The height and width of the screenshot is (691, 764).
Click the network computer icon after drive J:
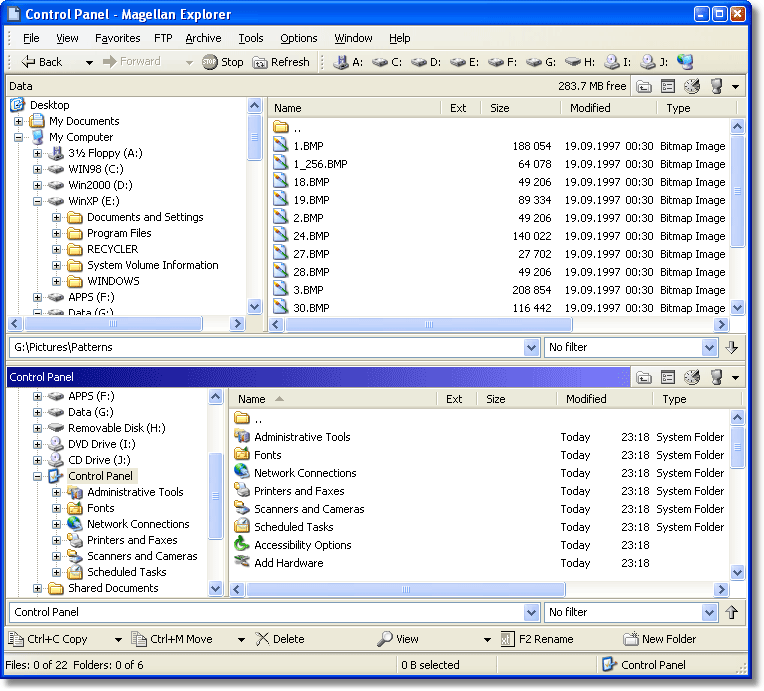[x=685, y=62]
